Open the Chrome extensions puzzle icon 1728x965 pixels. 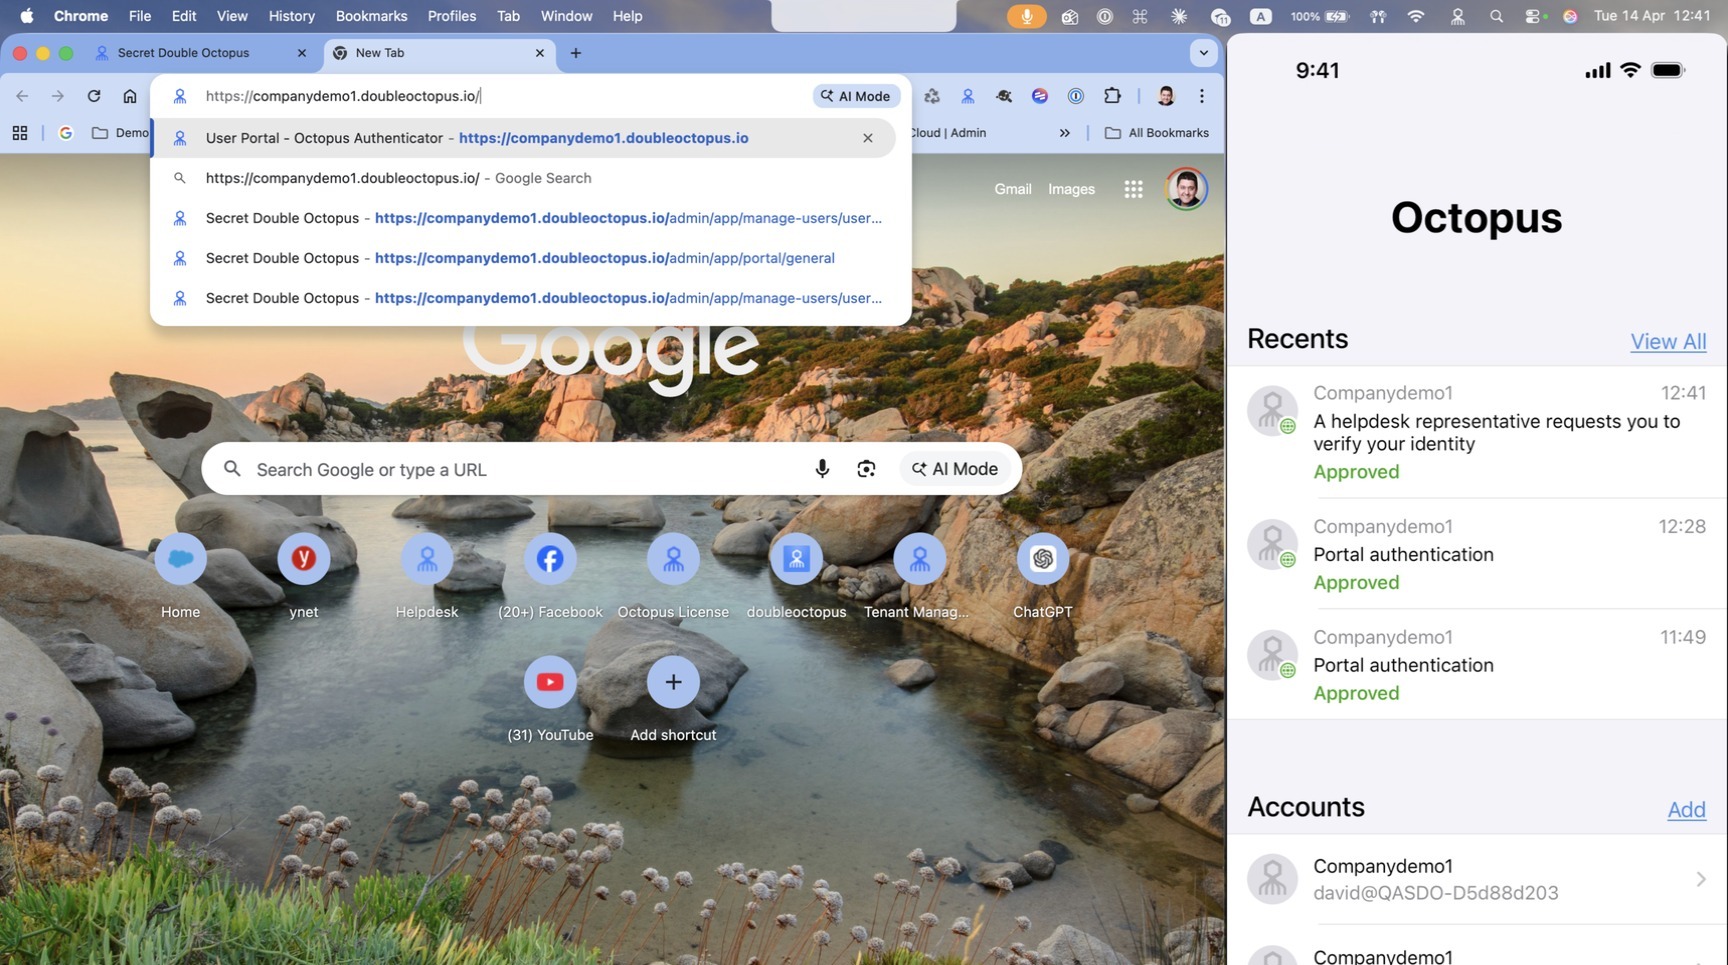pyautogui.click(x=1112, y=96)
